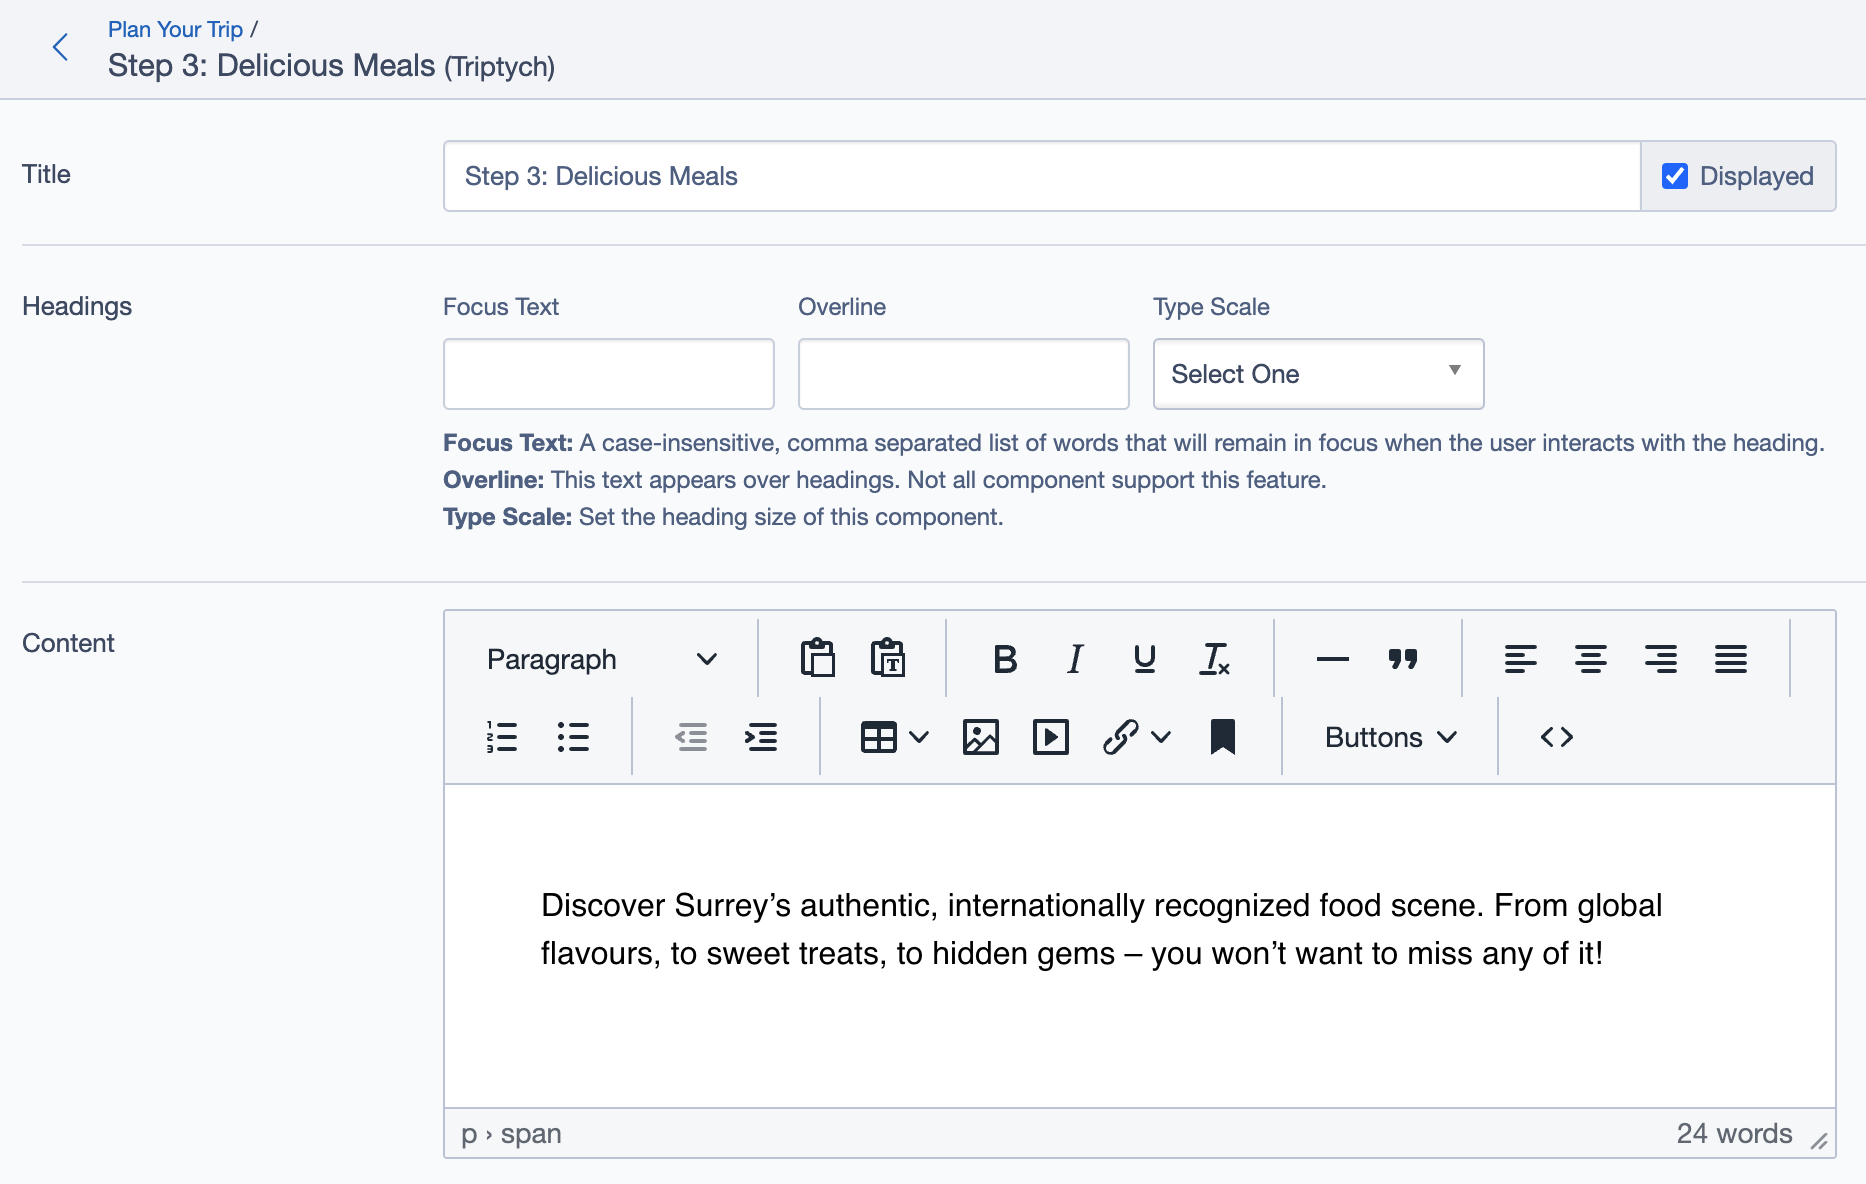This screenshot has height=1184, width=1866.
Task: Open the Plan Your Trip breadcrumb link
Action: [175, 29]
